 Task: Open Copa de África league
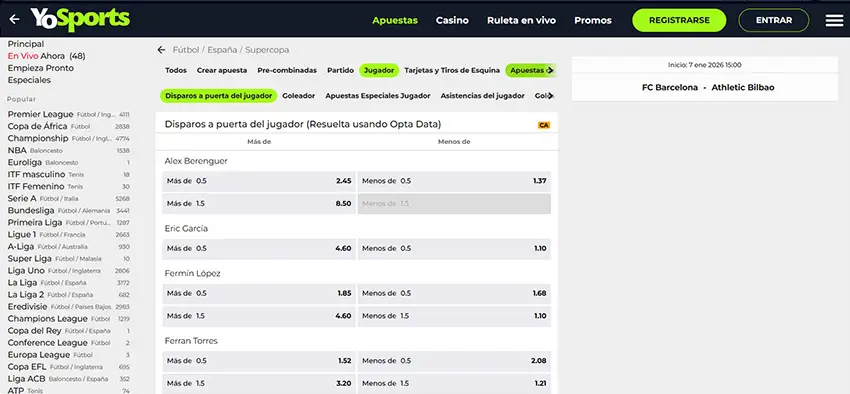coord(68,126)
